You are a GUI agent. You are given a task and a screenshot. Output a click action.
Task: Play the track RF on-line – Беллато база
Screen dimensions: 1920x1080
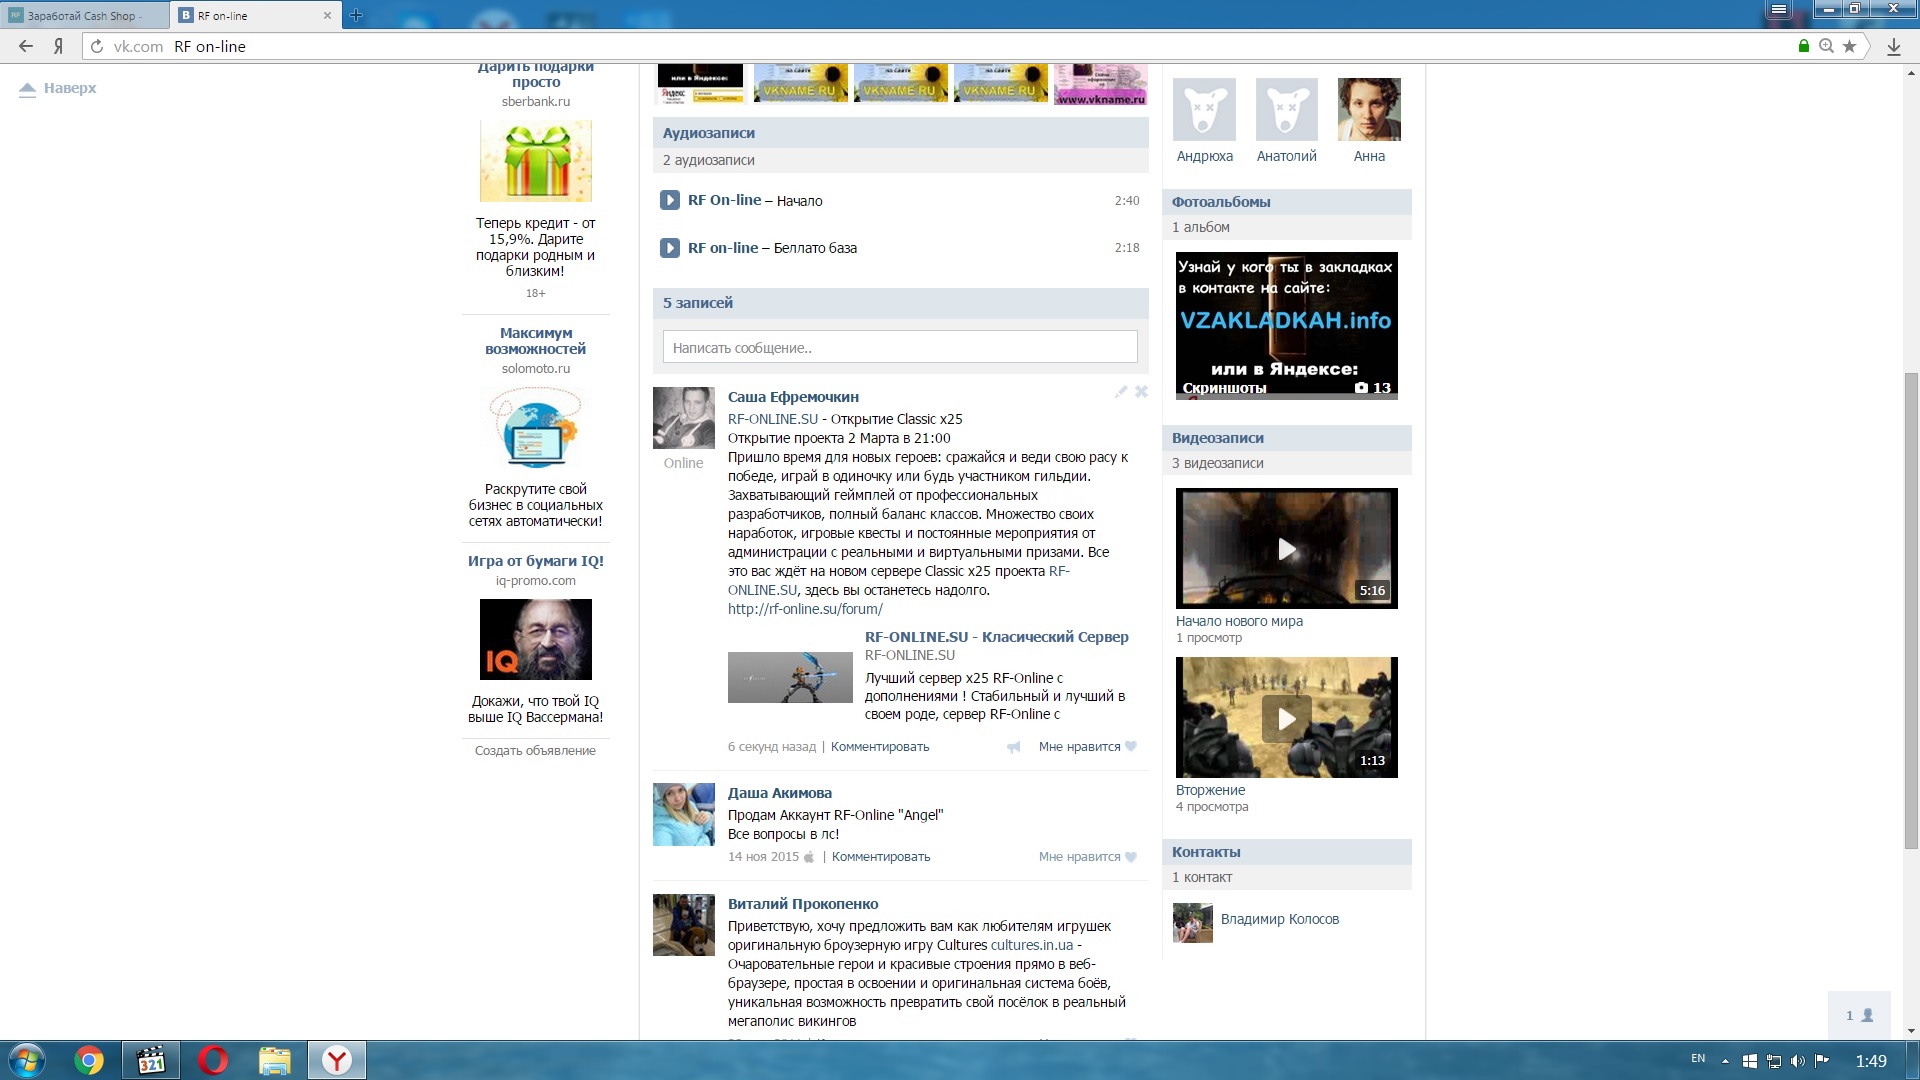coord(670,248)
